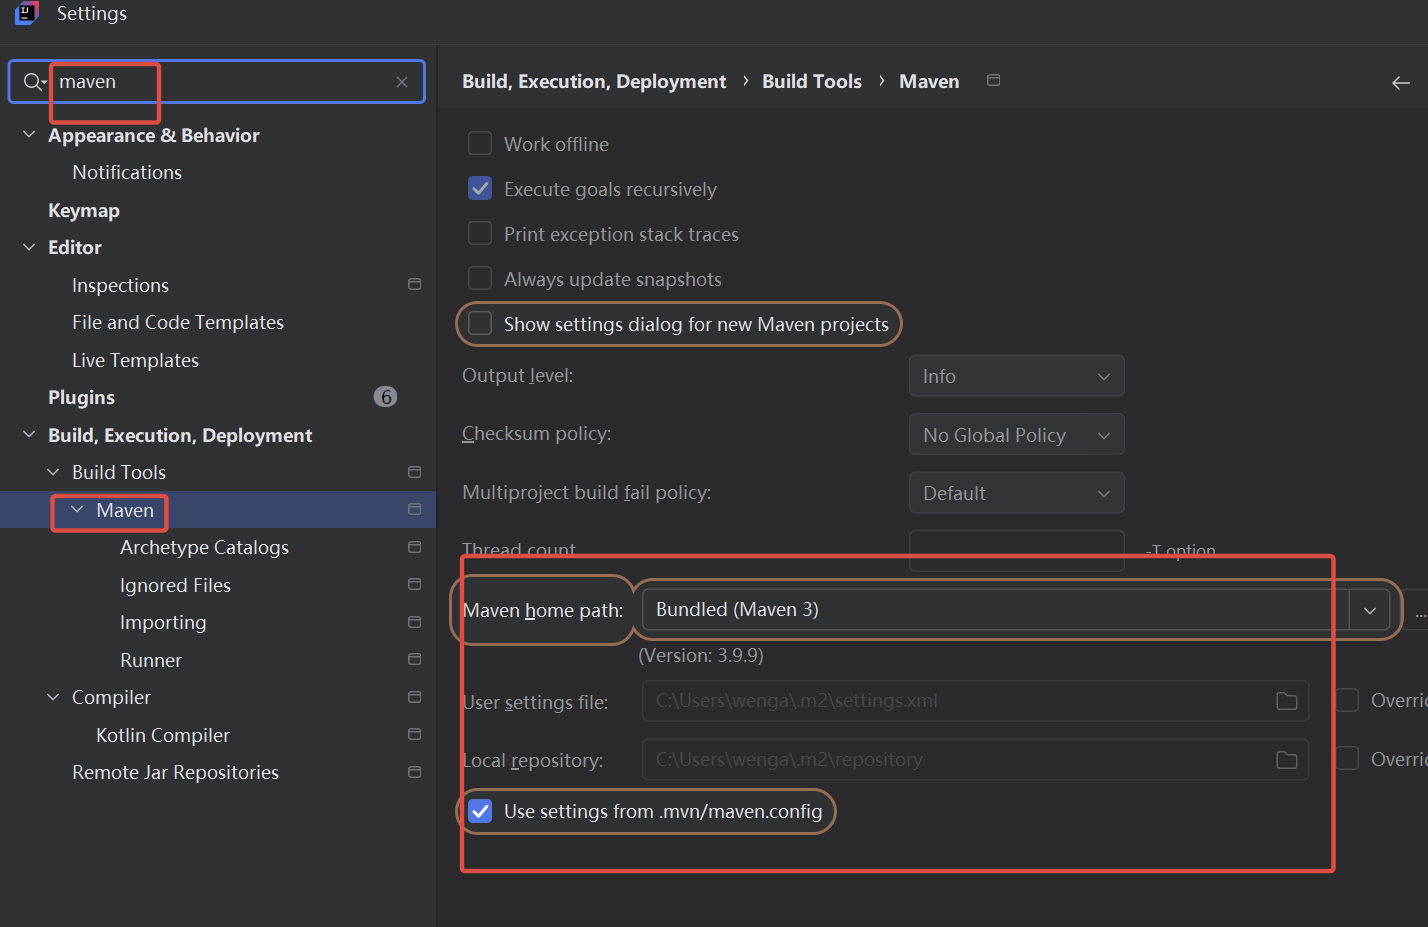Open File and Code Templates page
The height and width of the screenshot is (927, 1428).
pyautogui.click(x=178, y=322)
